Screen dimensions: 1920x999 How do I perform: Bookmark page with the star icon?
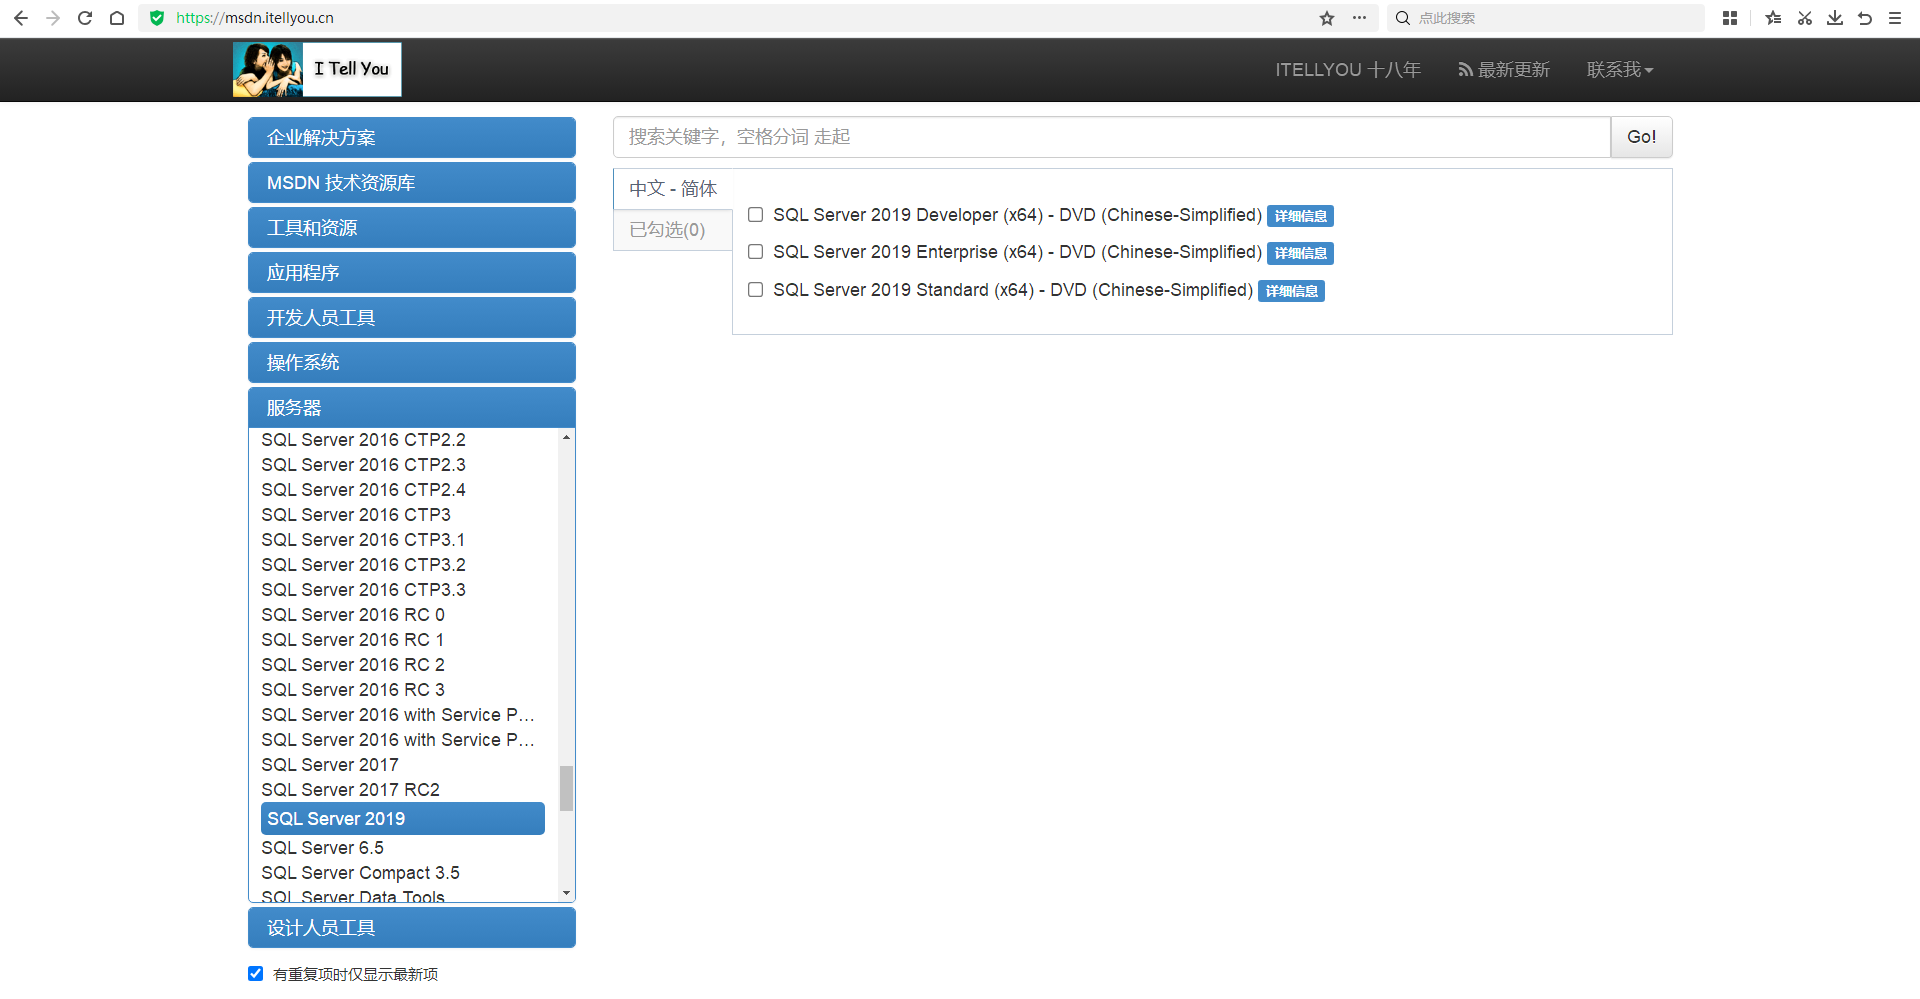[x=1327, y=18]
